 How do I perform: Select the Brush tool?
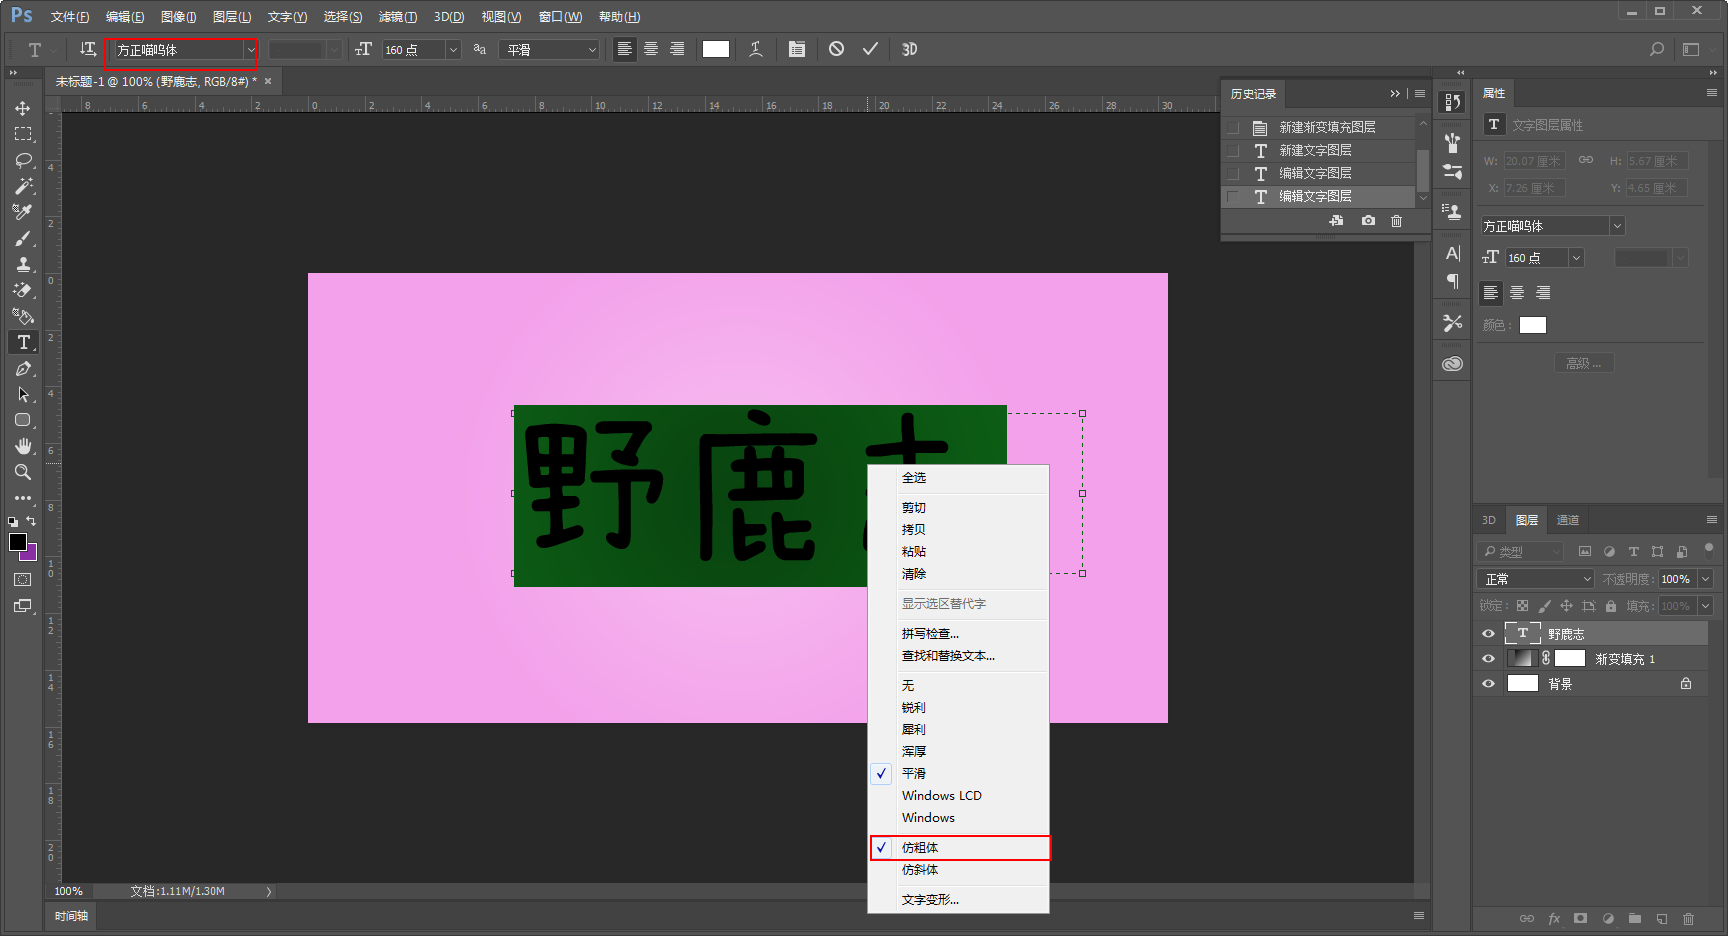23,238
